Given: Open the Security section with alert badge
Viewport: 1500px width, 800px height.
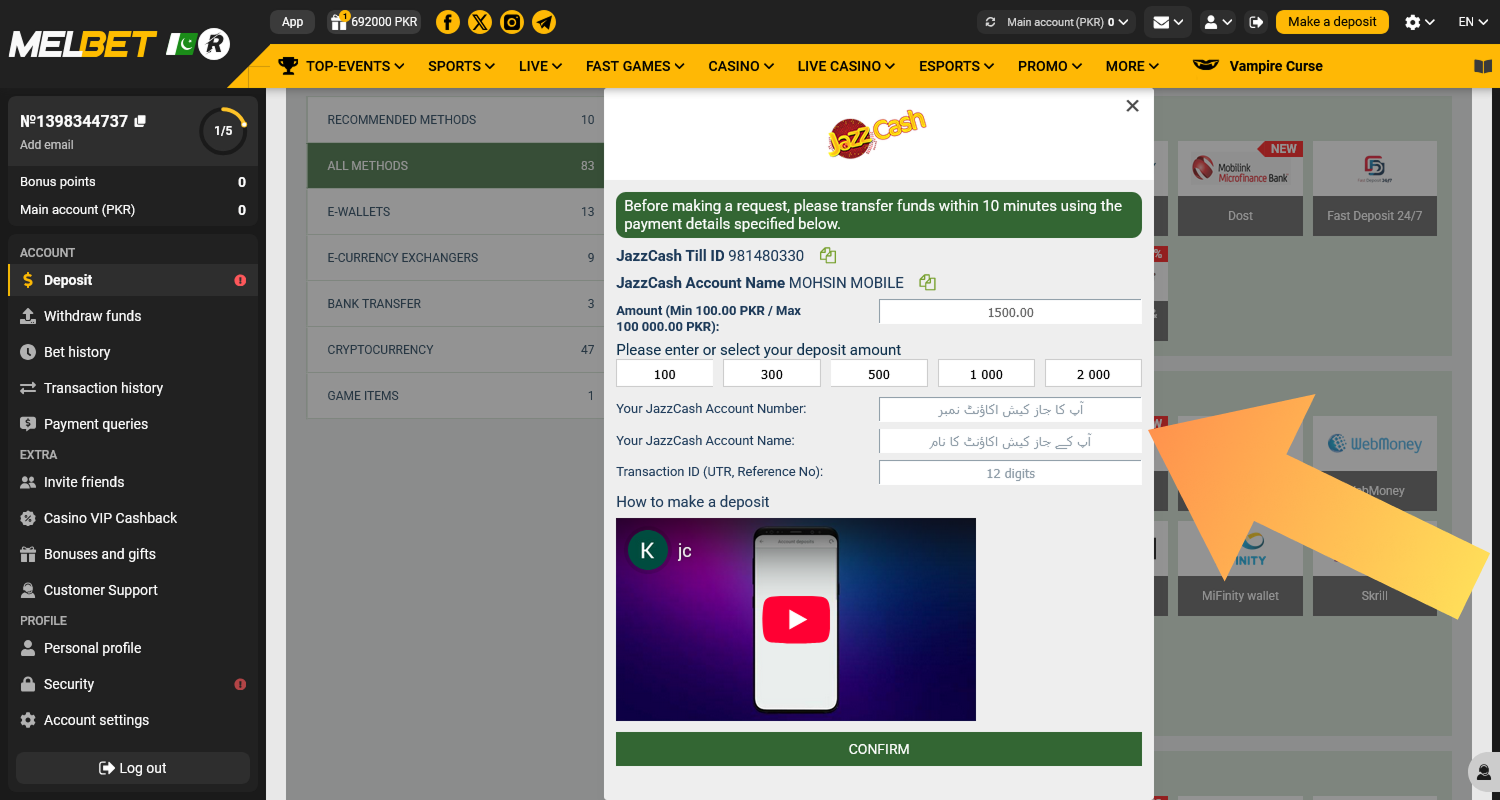Looking at the screenshot, I should [70, 683].
